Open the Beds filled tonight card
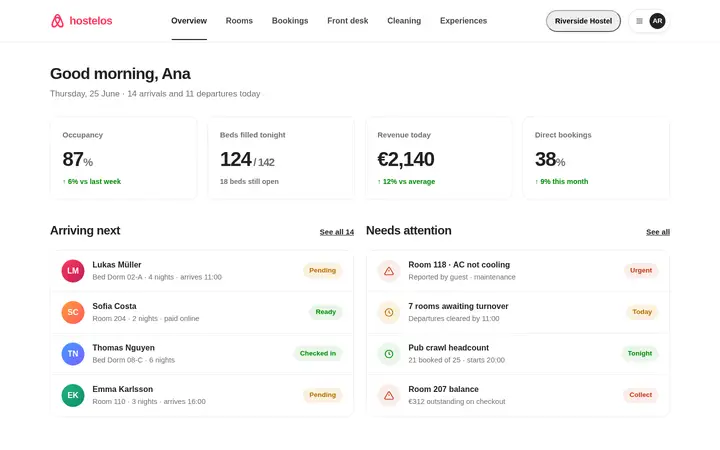This screenshot has height=450, width=720. [281, 158]
